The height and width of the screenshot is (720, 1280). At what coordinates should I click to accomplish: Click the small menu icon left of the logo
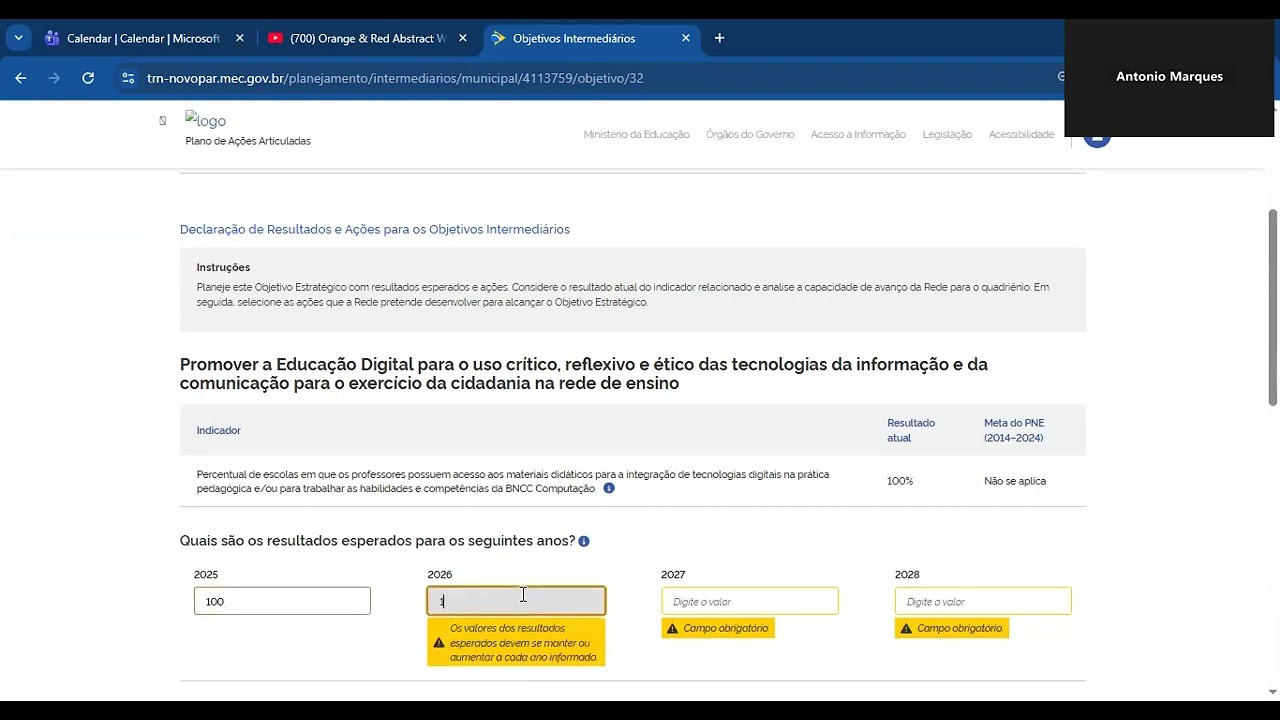162,120
